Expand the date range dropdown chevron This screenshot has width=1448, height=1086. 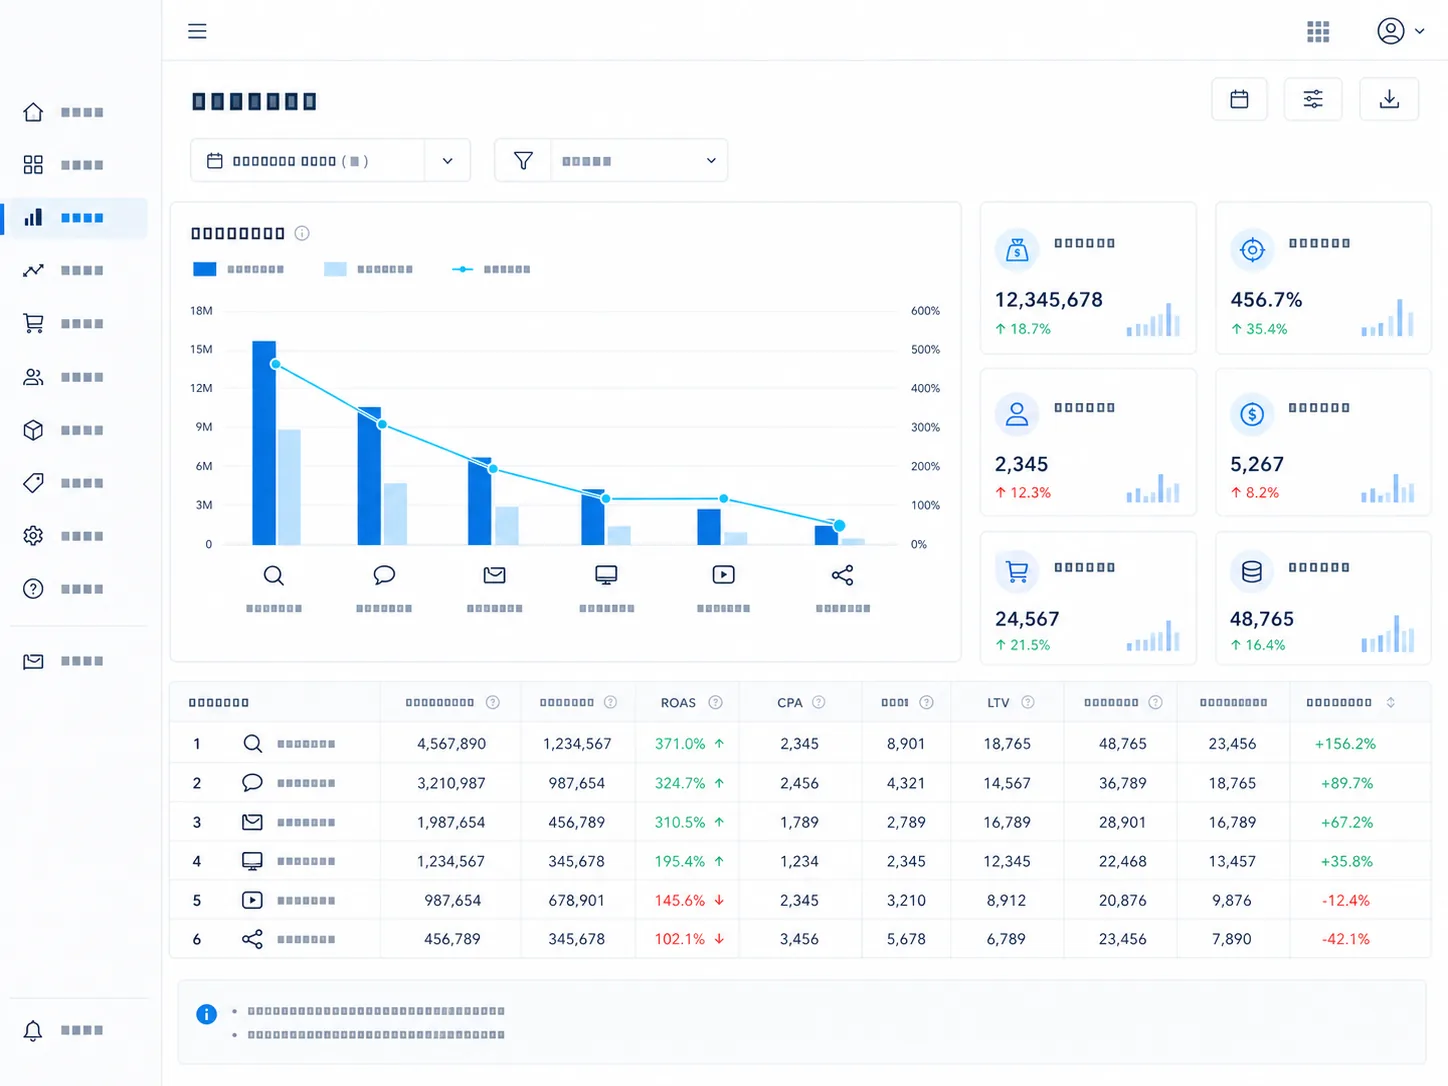(x=447, y=161)
